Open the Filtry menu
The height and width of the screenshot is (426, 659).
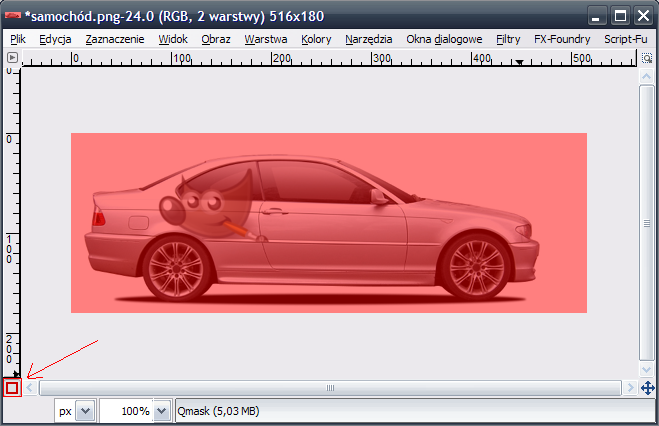tap(508, 39)
